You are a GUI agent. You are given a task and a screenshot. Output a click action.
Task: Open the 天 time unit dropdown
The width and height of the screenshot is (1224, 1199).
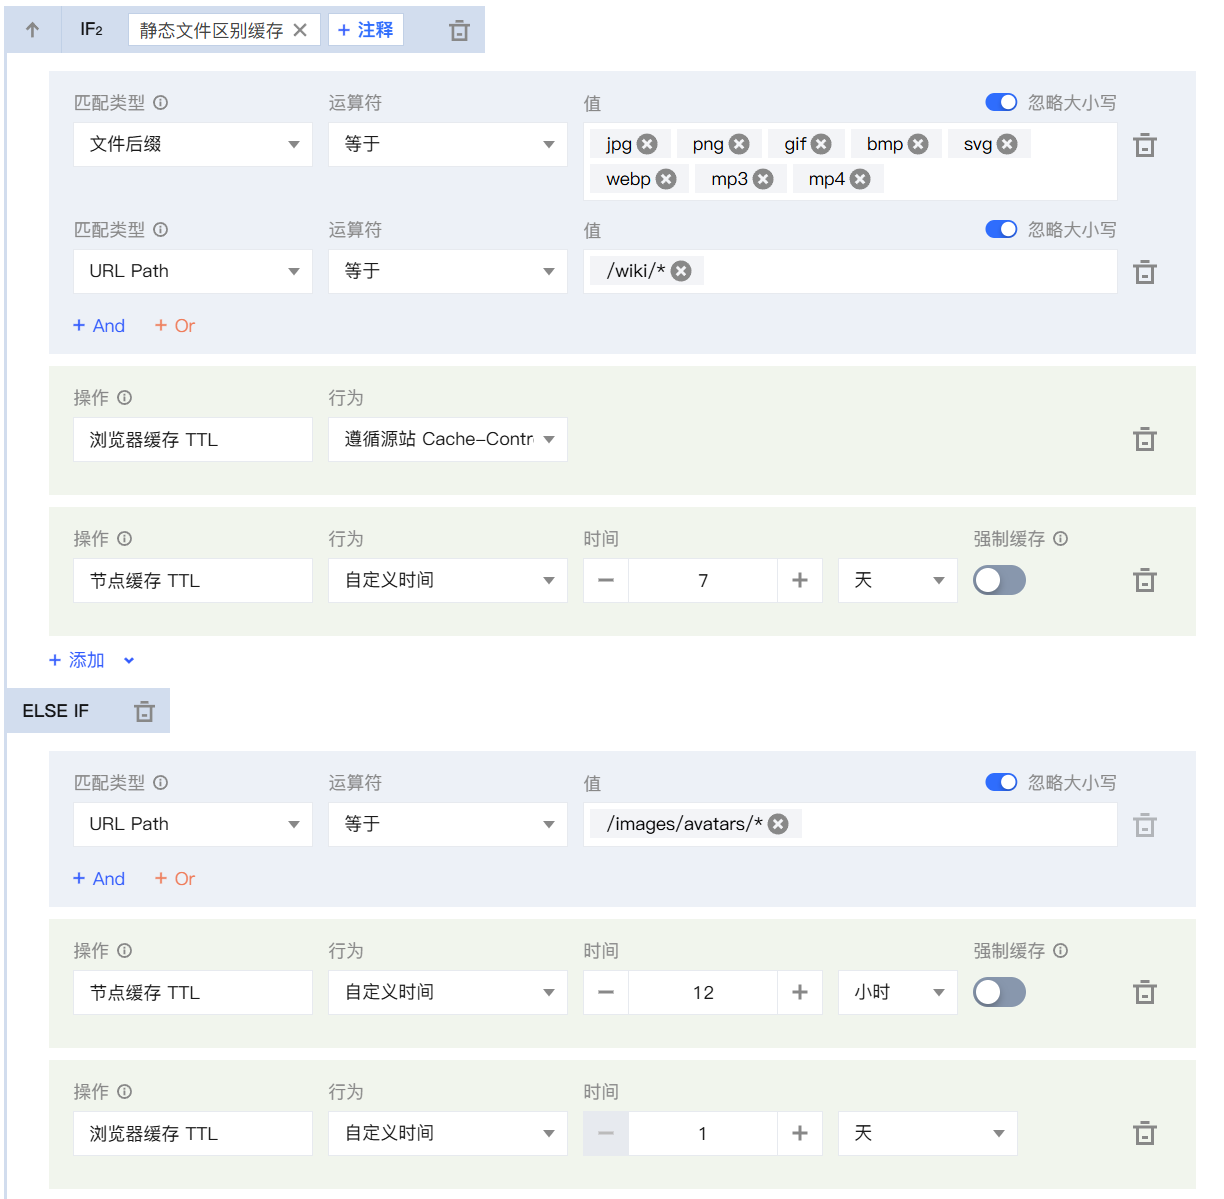[x=897, y=580]
